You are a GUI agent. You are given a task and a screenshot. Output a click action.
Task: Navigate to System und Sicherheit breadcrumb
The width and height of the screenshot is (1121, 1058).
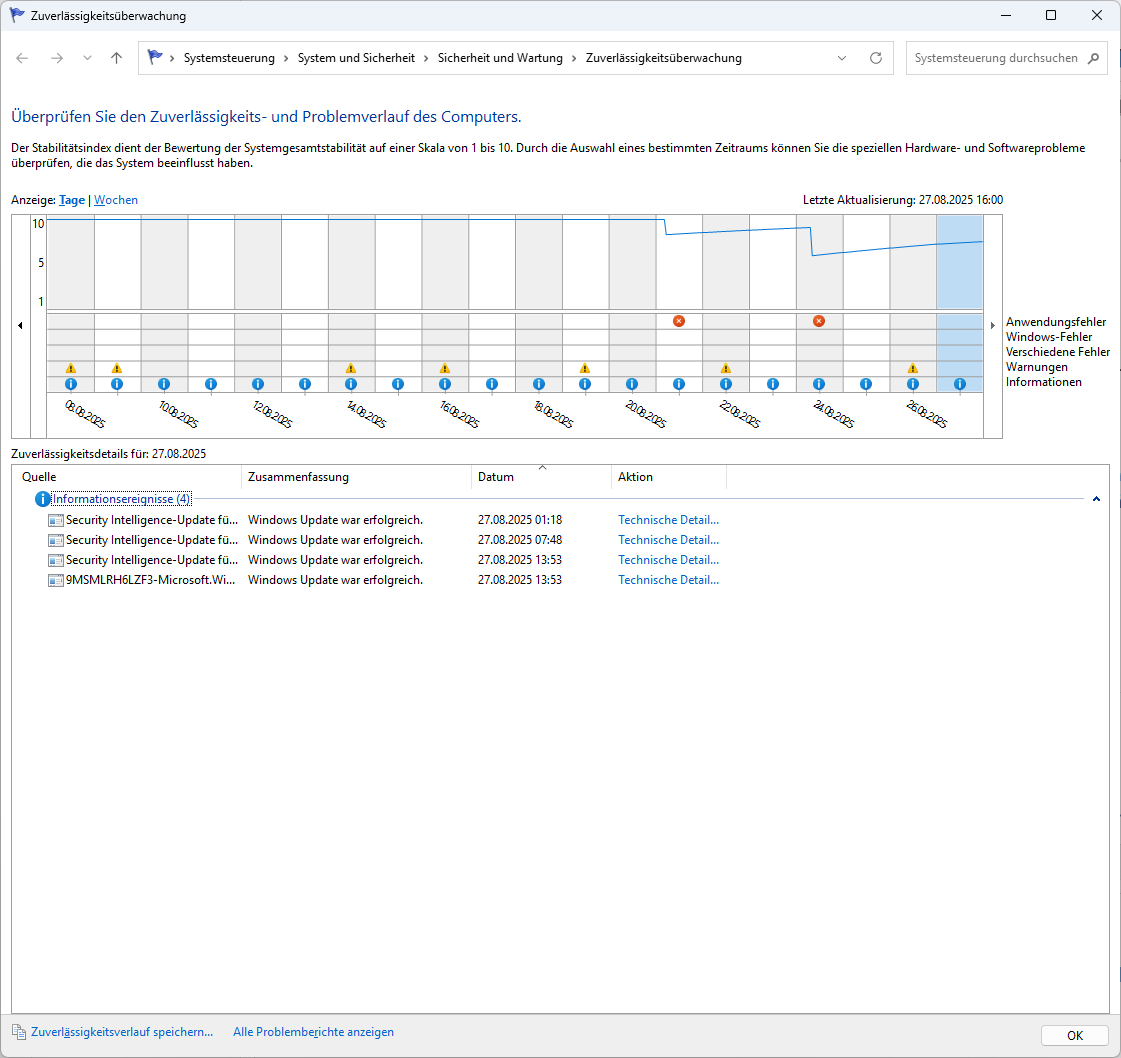[356, 58]
